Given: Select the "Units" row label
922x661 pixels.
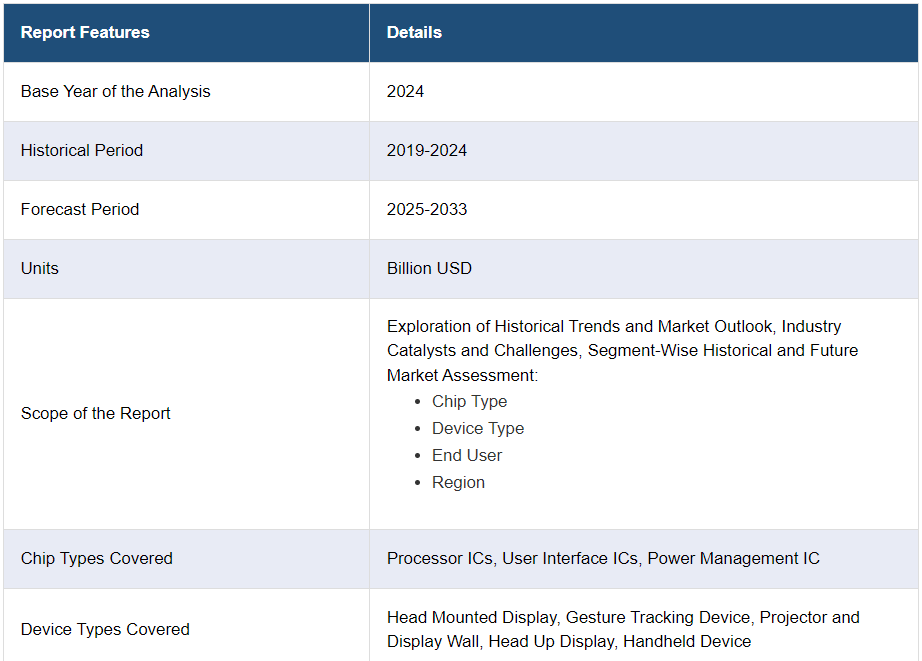Looking at the screenshot, I should tap(40, 268).
